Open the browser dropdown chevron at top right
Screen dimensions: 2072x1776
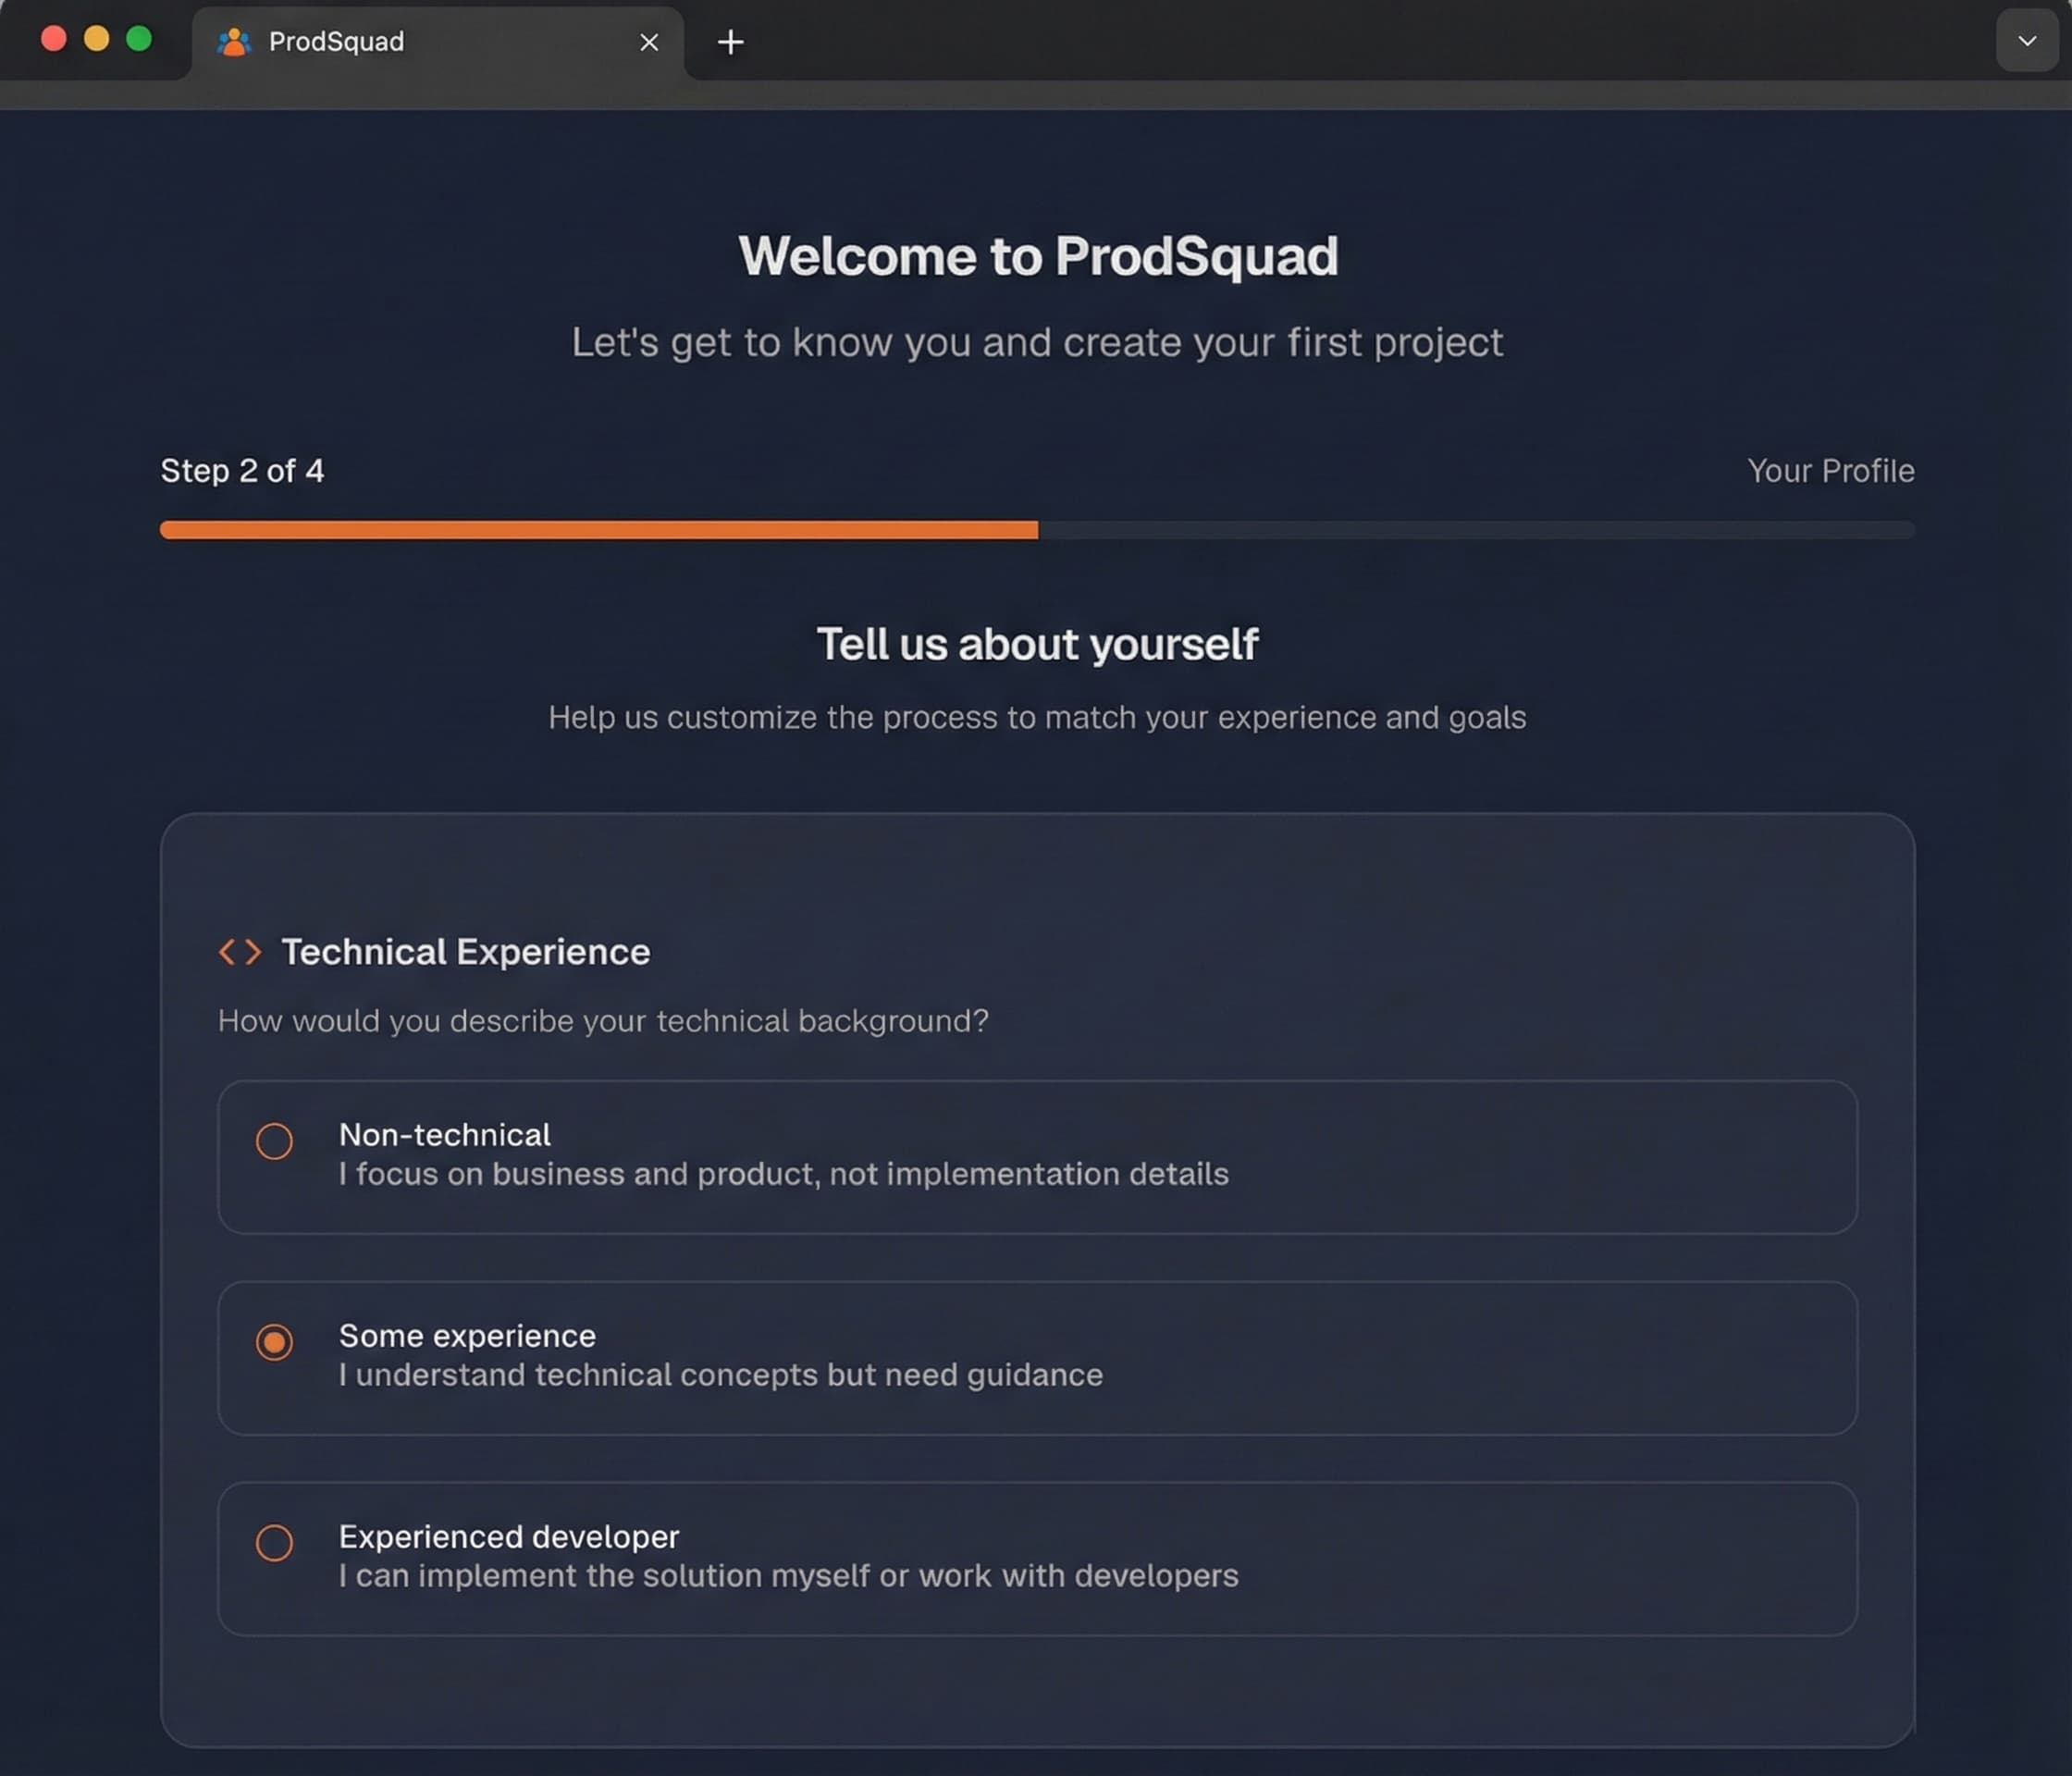[2026, 41]
